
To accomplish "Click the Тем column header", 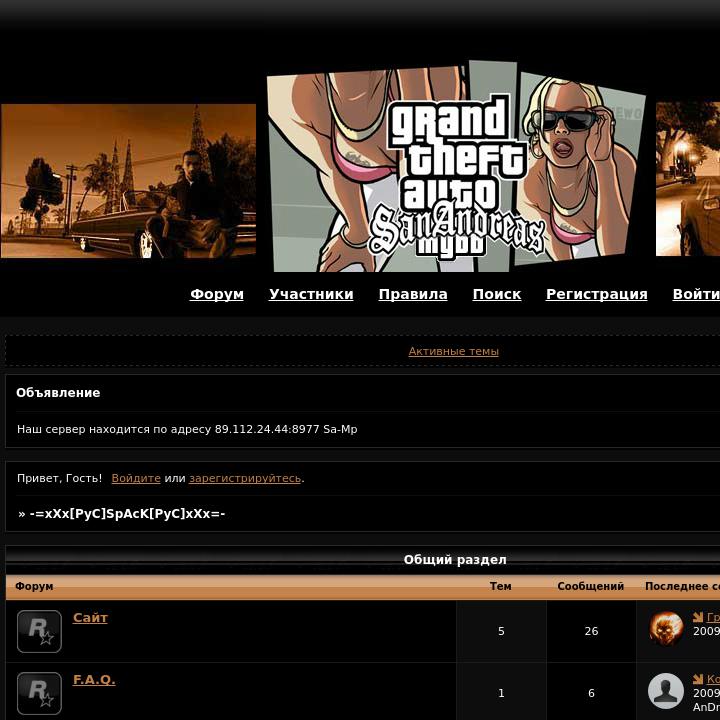I will [501, 586].
